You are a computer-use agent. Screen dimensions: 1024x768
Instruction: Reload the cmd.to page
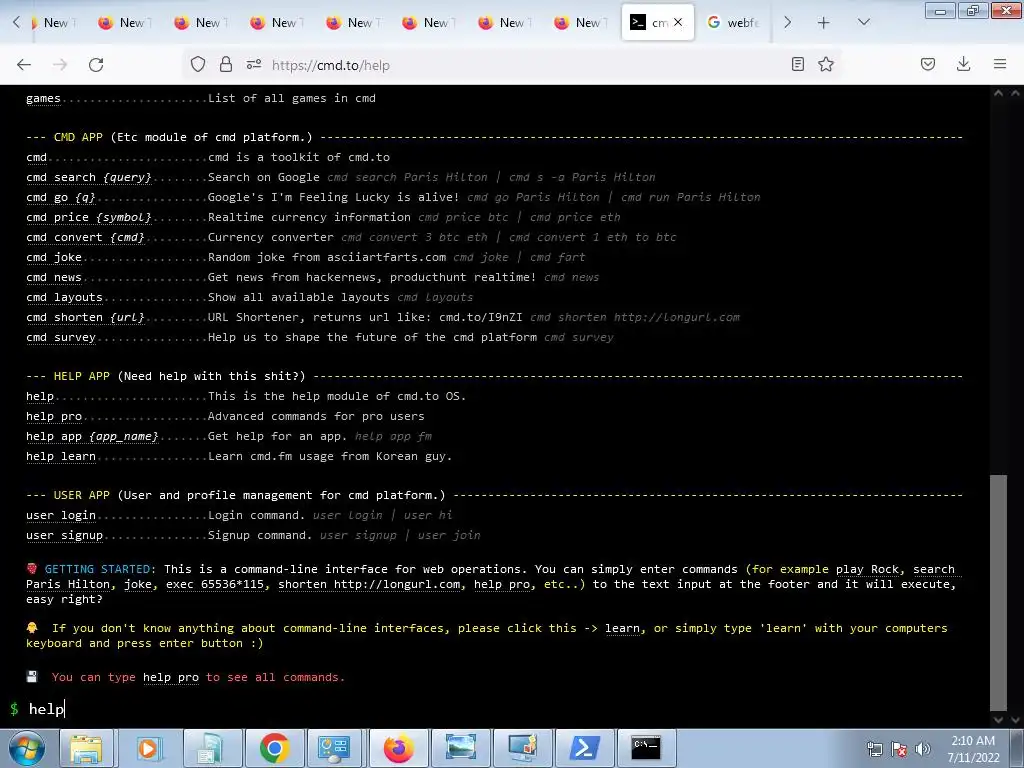coord(96,65)
